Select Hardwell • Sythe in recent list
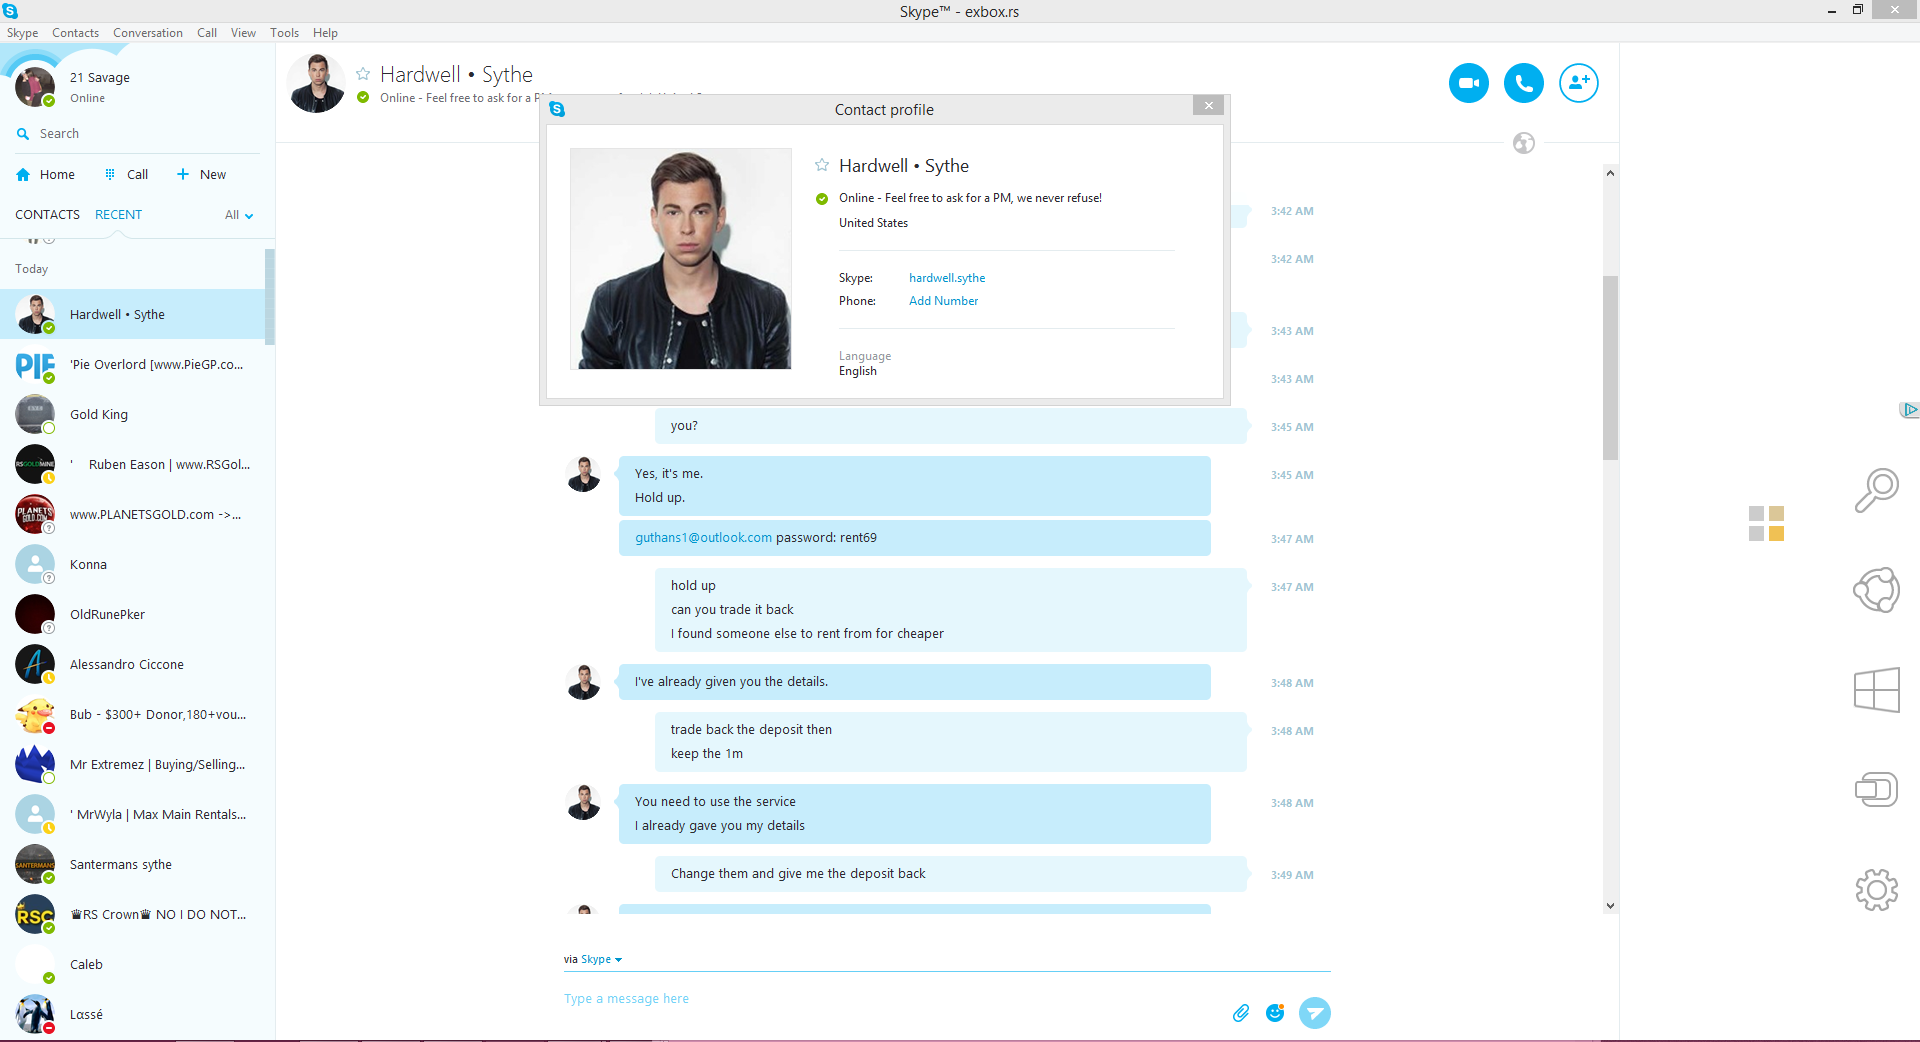 click(133, 314)
